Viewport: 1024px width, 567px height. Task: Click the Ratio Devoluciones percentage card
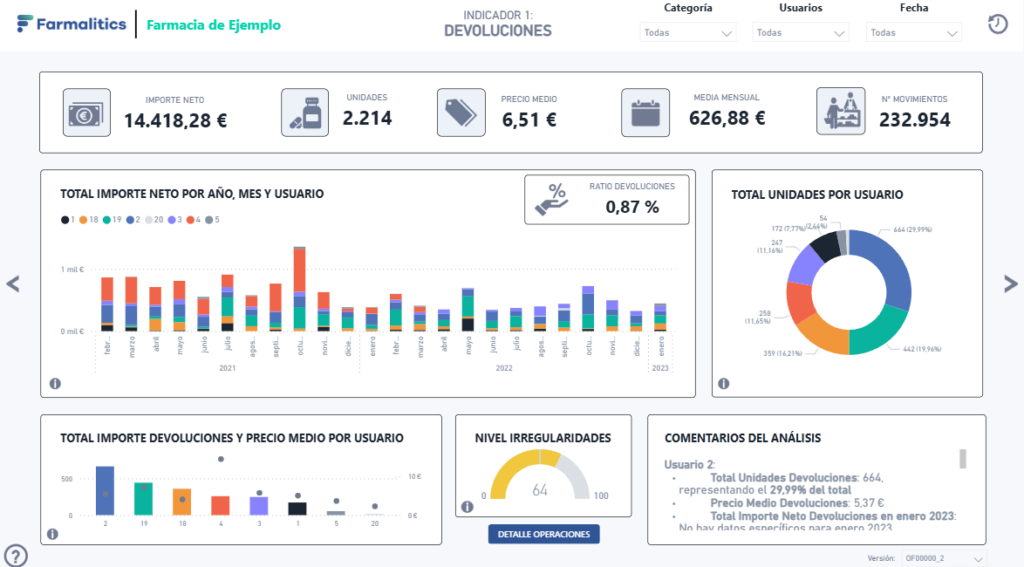[608, 200]
